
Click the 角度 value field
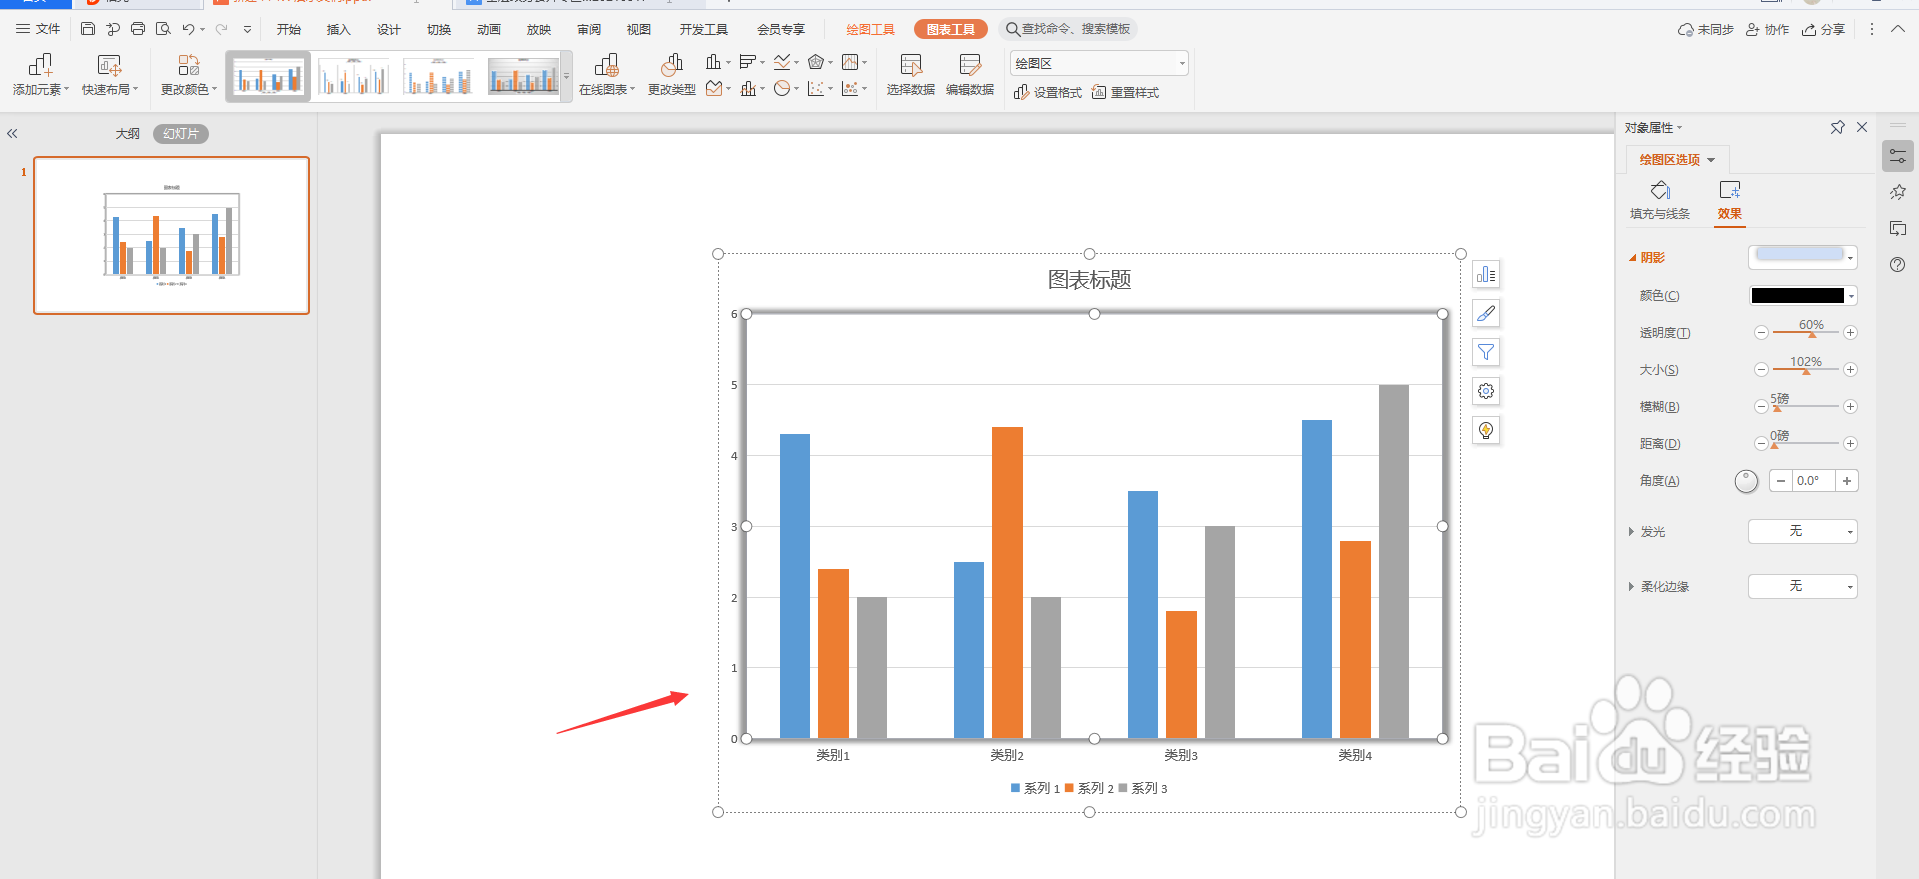point(1813,481)
